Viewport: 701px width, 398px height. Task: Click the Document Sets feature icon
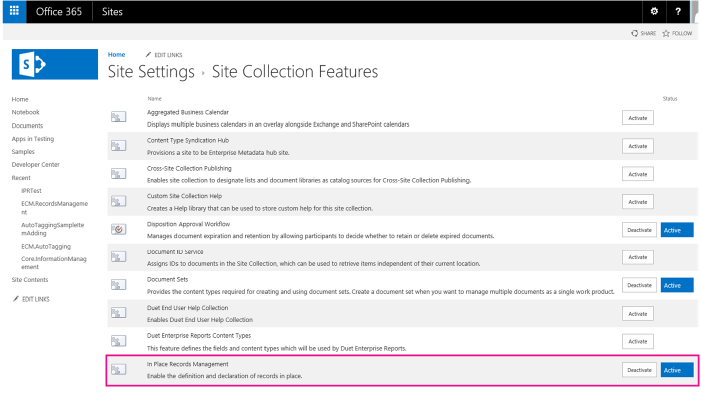pyautogui.click(x=118, y=284)
